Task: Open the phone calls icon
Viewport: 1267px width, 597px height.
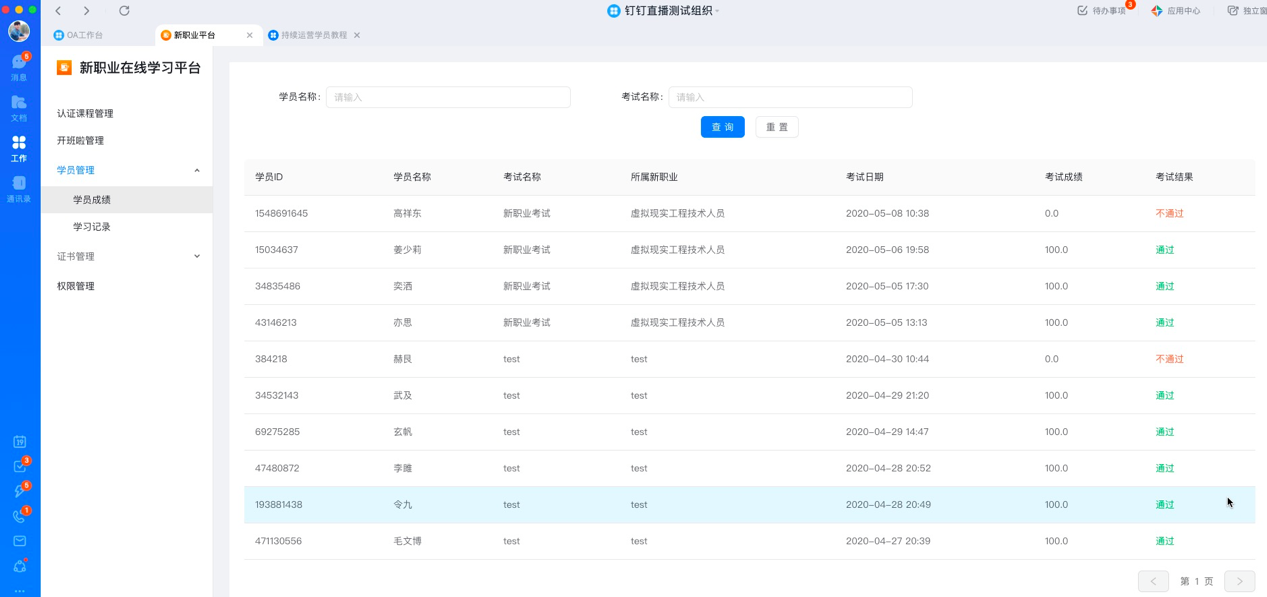Action: 19,516
